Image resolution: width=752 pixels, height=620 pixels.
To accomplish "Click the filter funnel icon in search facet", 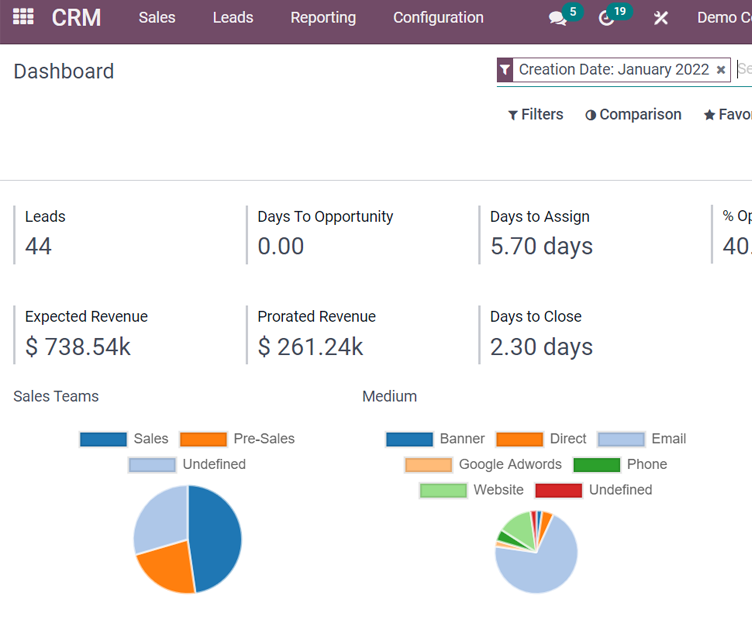I will [505, 70].
